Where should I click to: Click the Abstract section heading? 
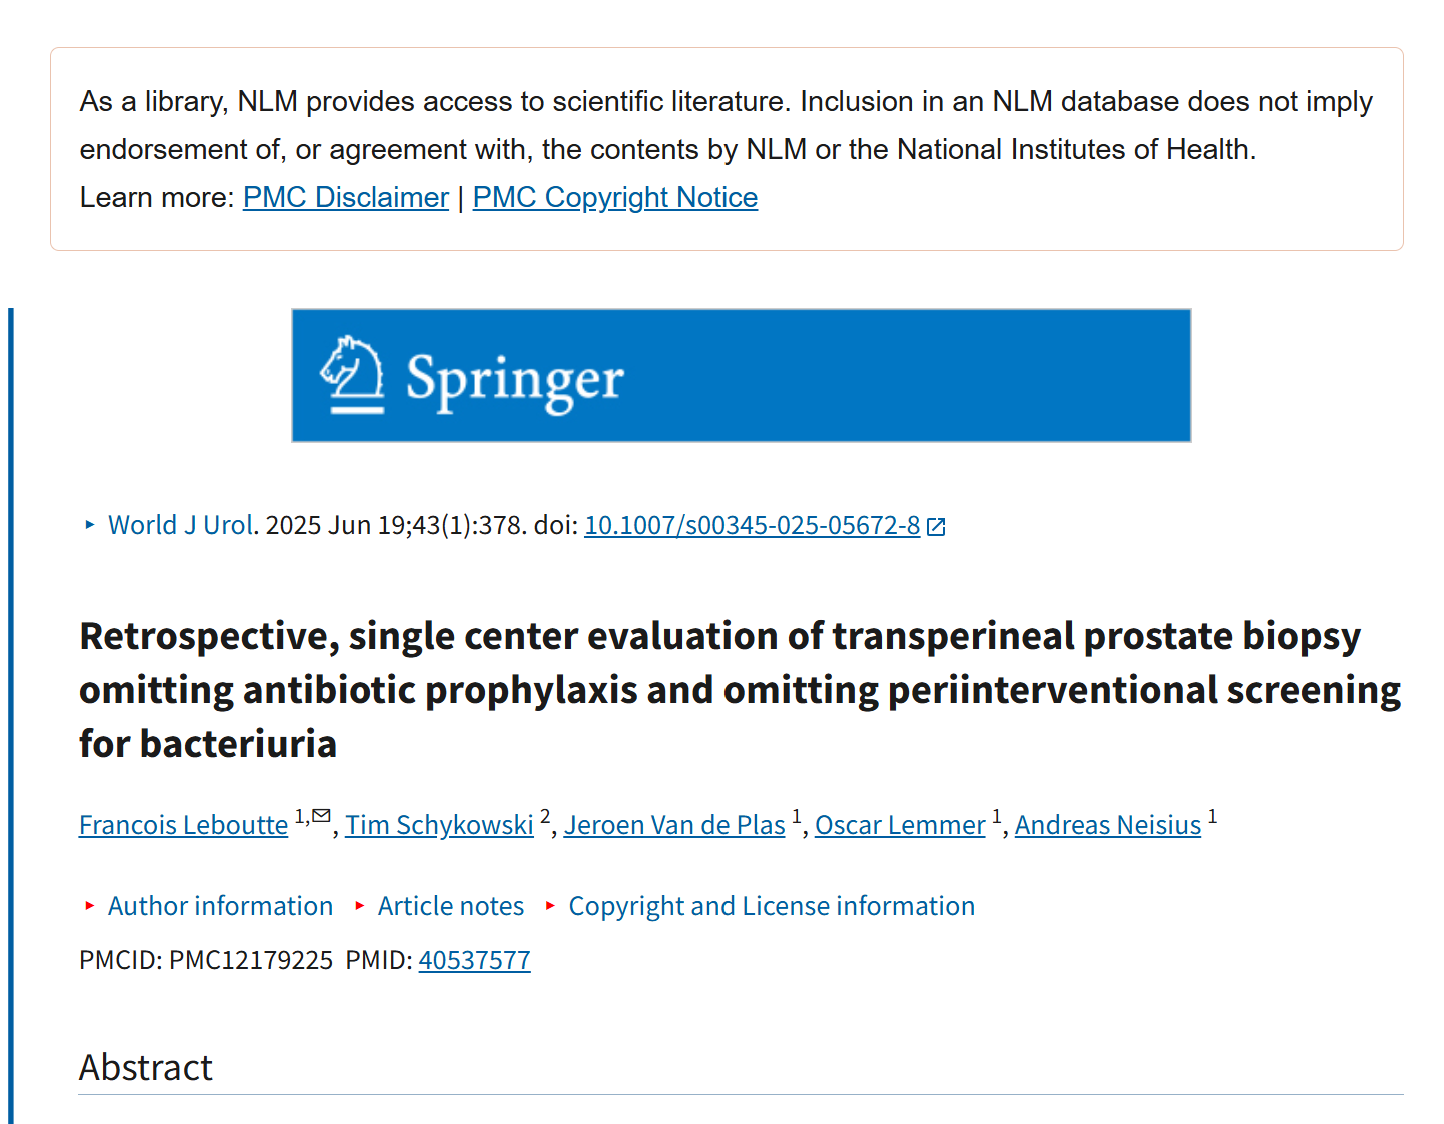(146, 1067)
